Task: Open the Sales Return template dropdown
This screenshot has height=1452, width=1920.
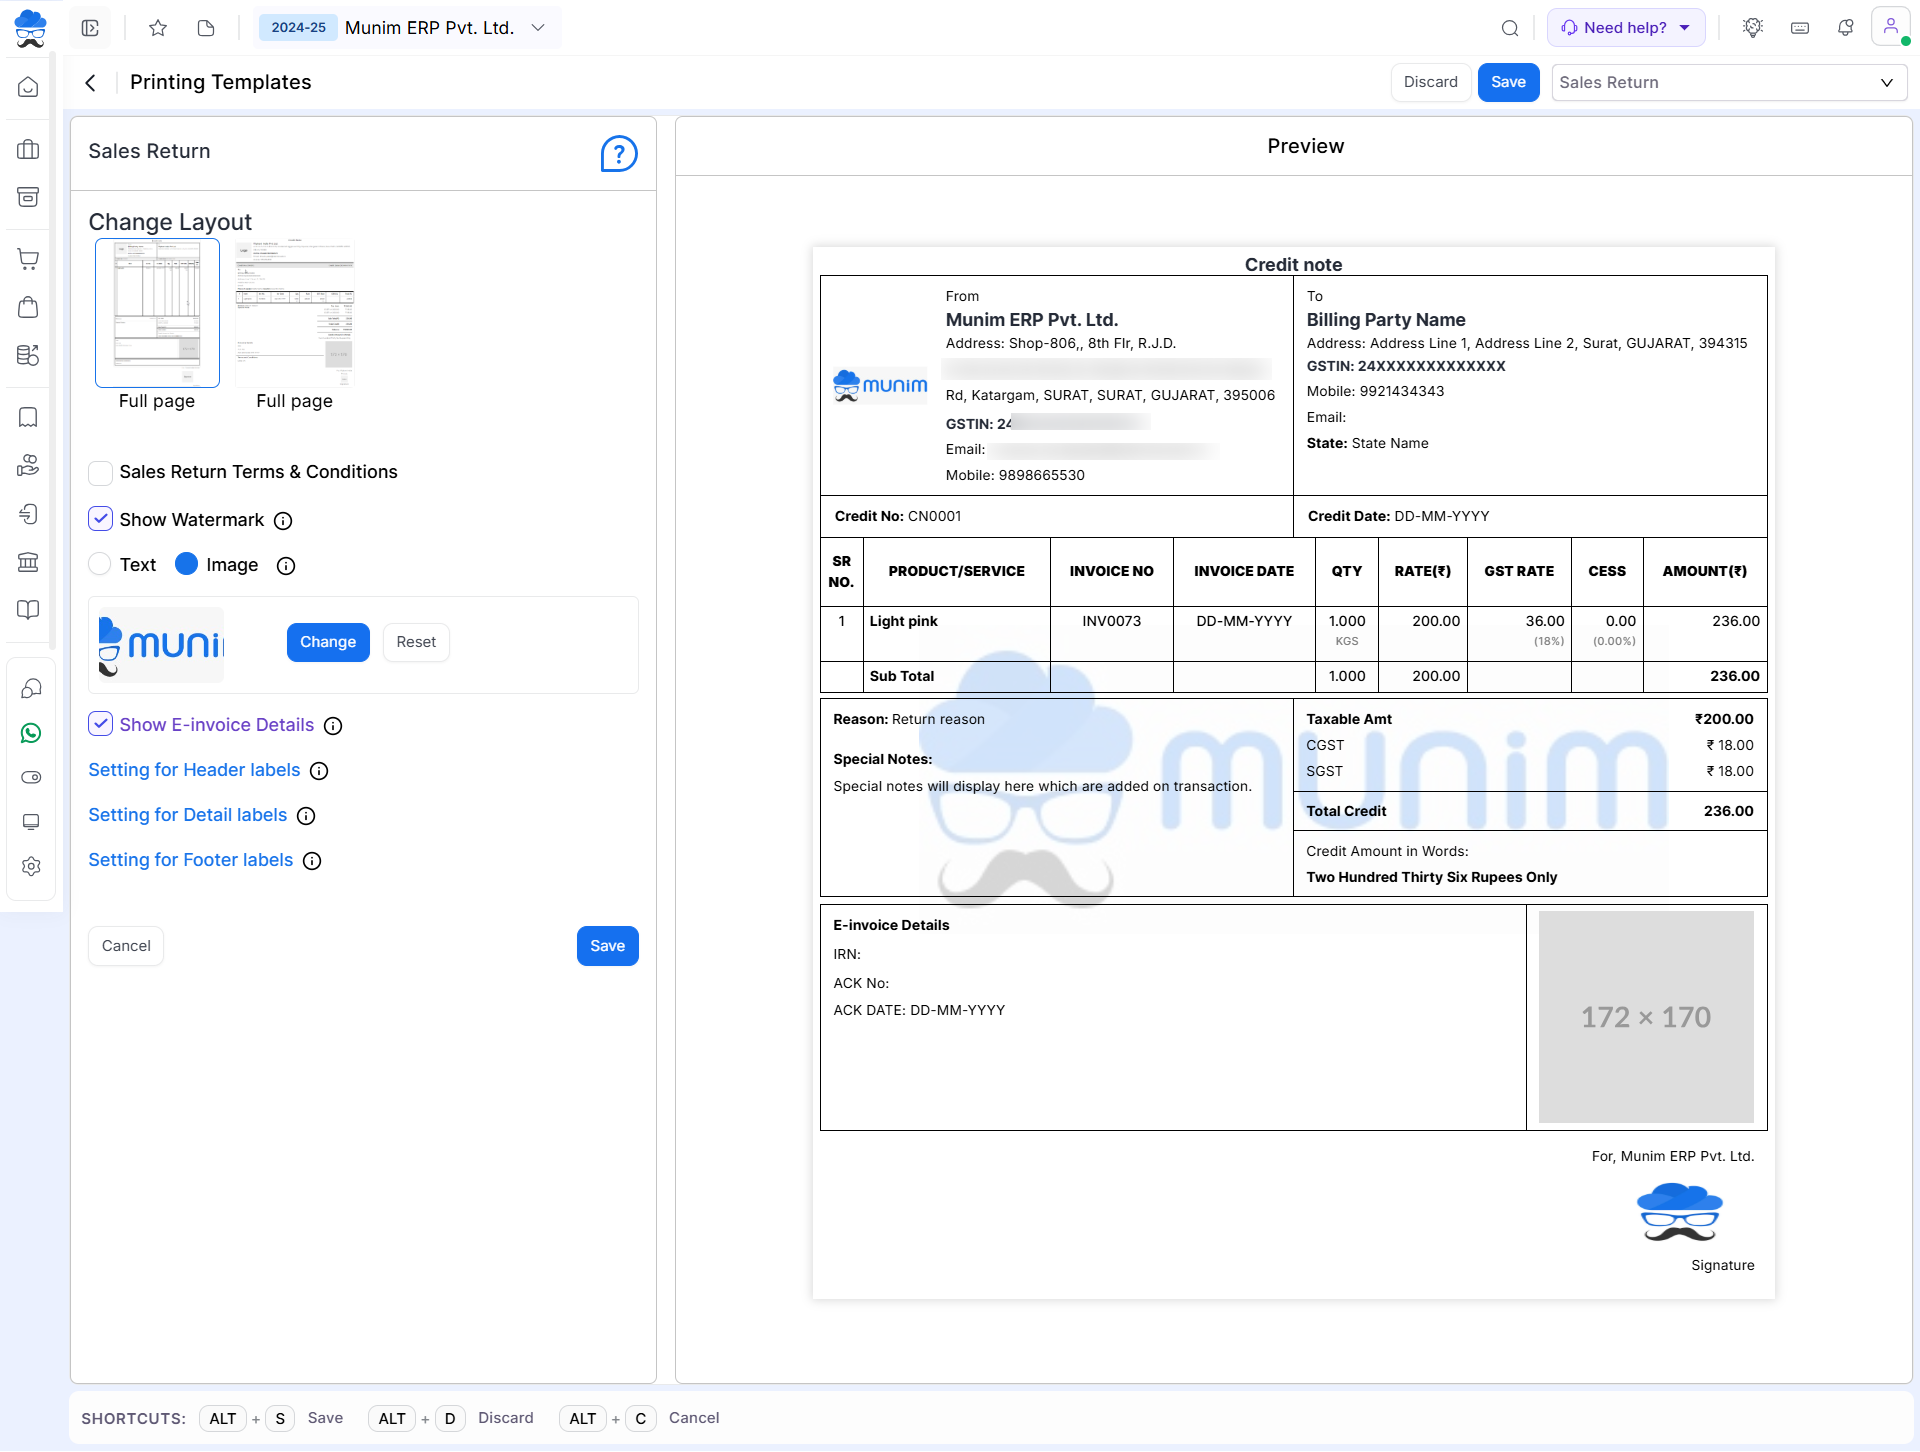Action: 1728,82
